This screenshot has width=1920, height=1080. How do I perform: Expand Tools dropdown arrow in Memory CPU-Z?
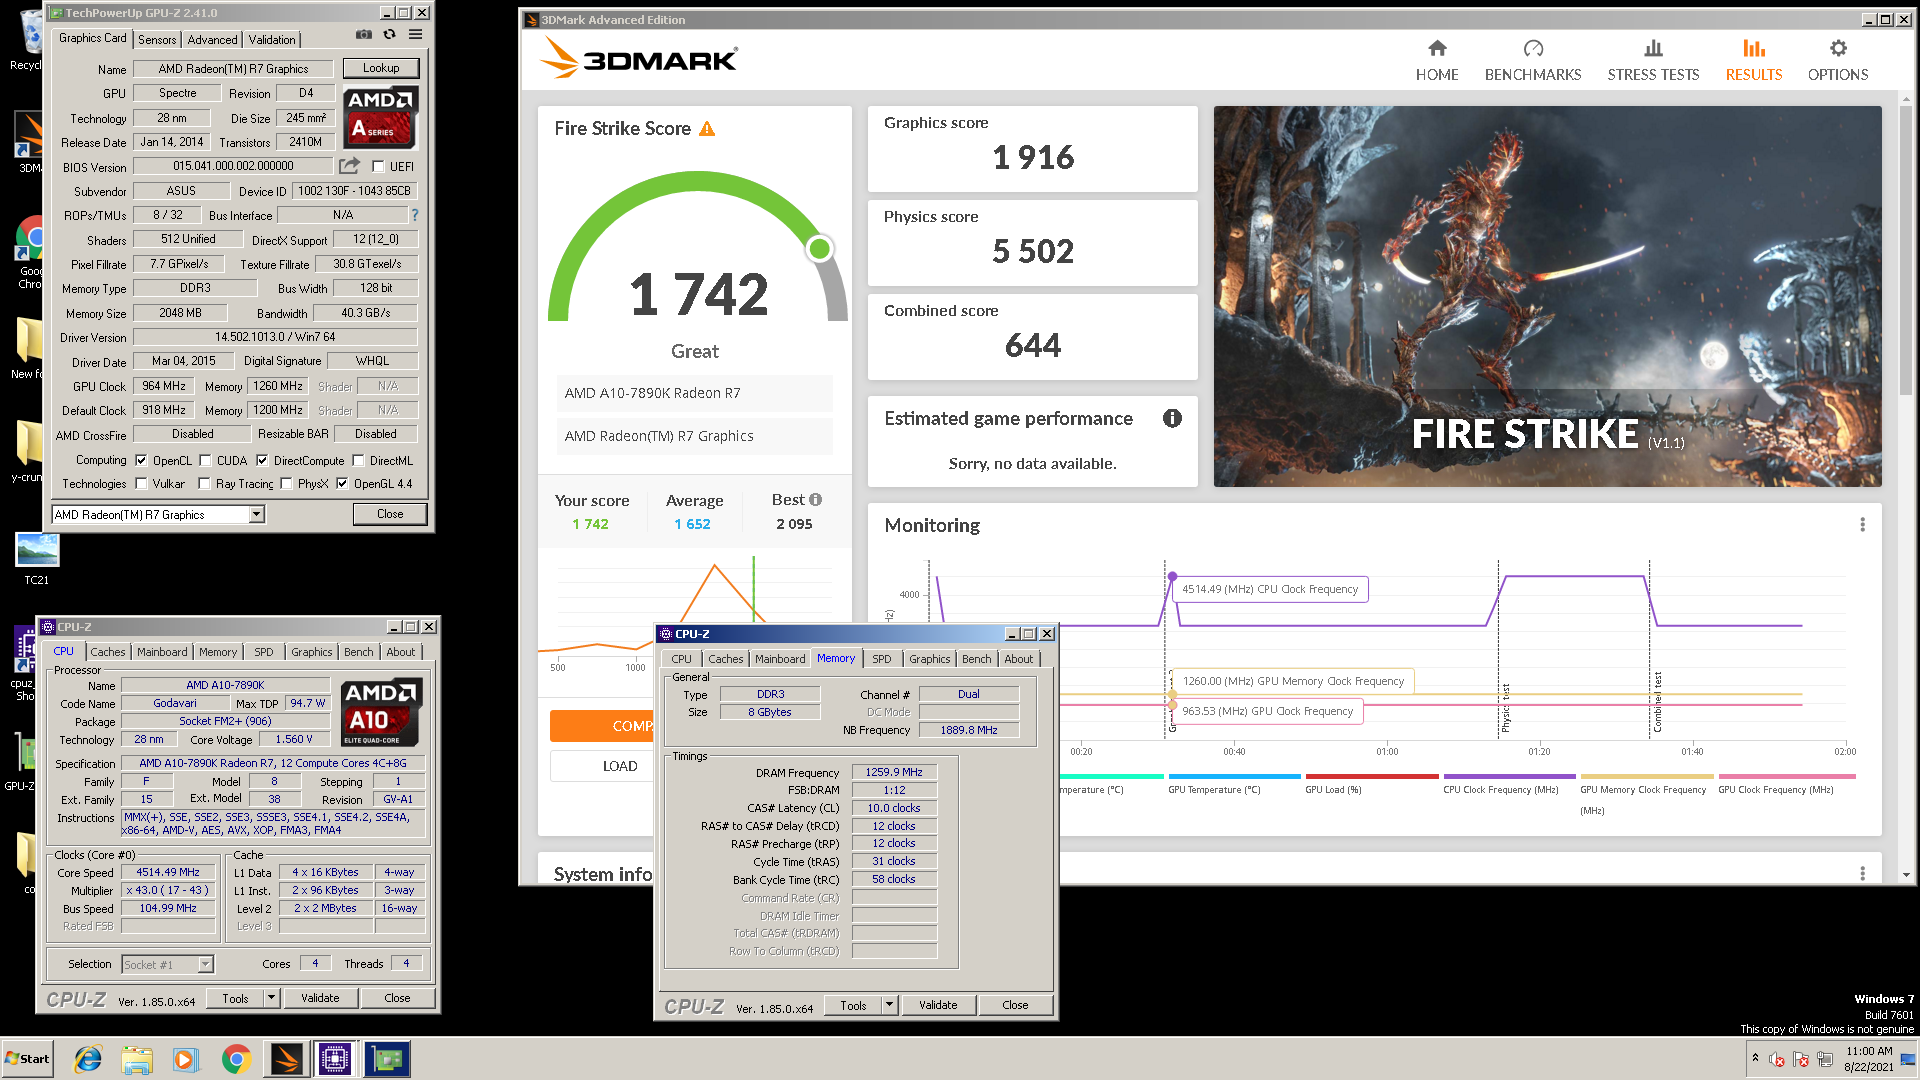(889, 1005)
